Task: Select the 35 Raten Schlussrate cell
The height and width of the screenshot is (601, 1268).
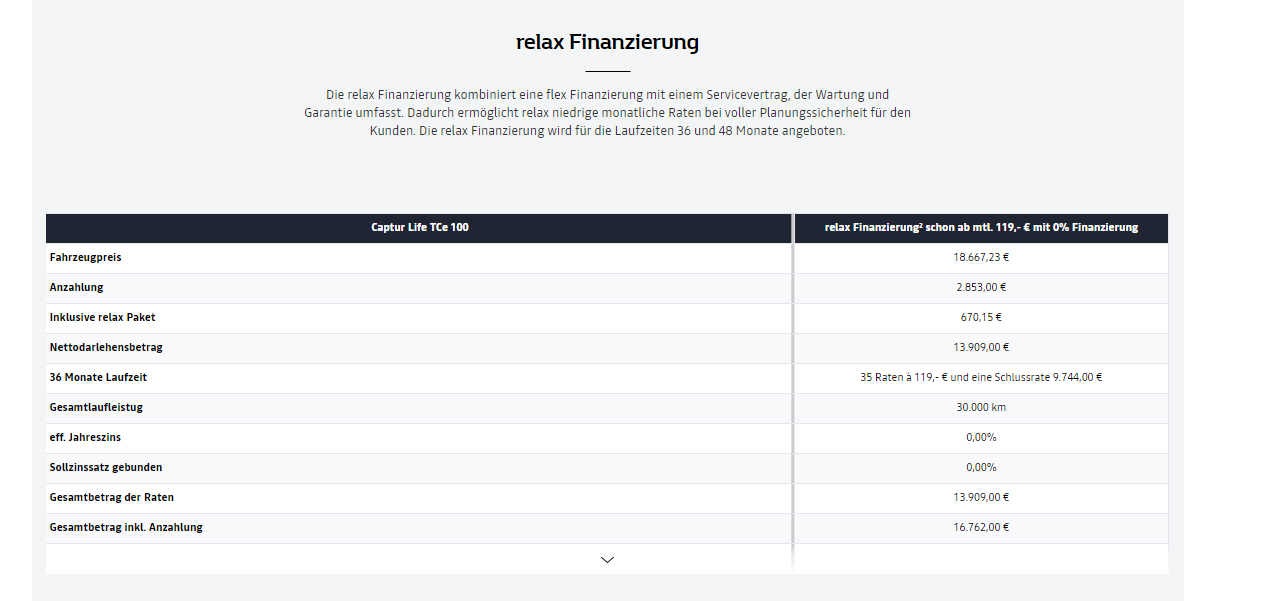Action: coord(981,378)
